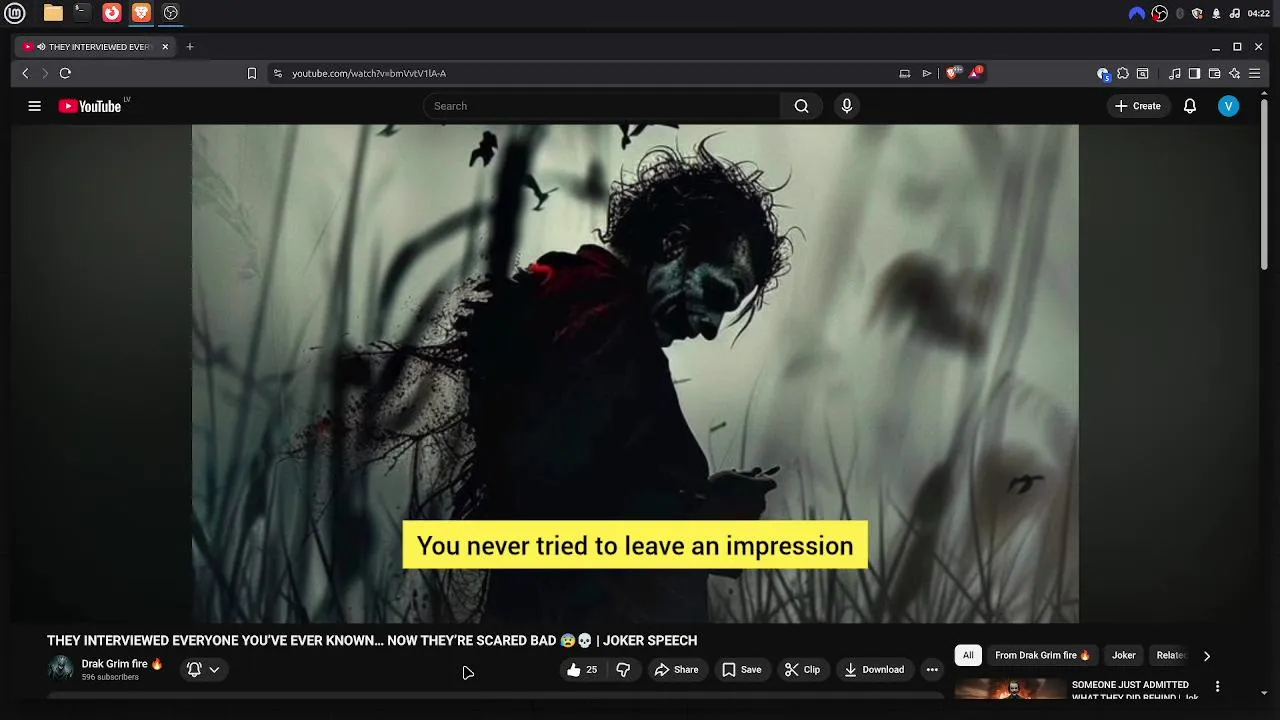
Task: Open Brave Leo AI assistant
Action: 1234,73
